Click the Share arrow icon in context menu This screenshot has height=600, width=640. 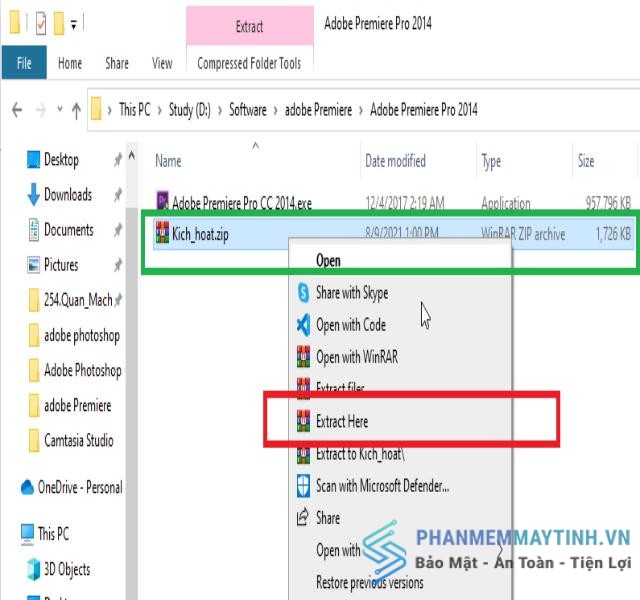[x=302, y=517]
